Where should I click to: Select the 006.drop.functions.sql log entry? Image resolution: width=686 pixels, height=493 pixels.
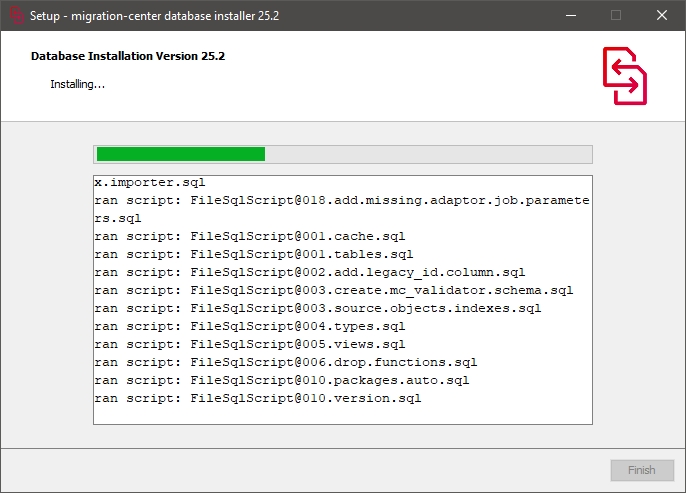286,363
